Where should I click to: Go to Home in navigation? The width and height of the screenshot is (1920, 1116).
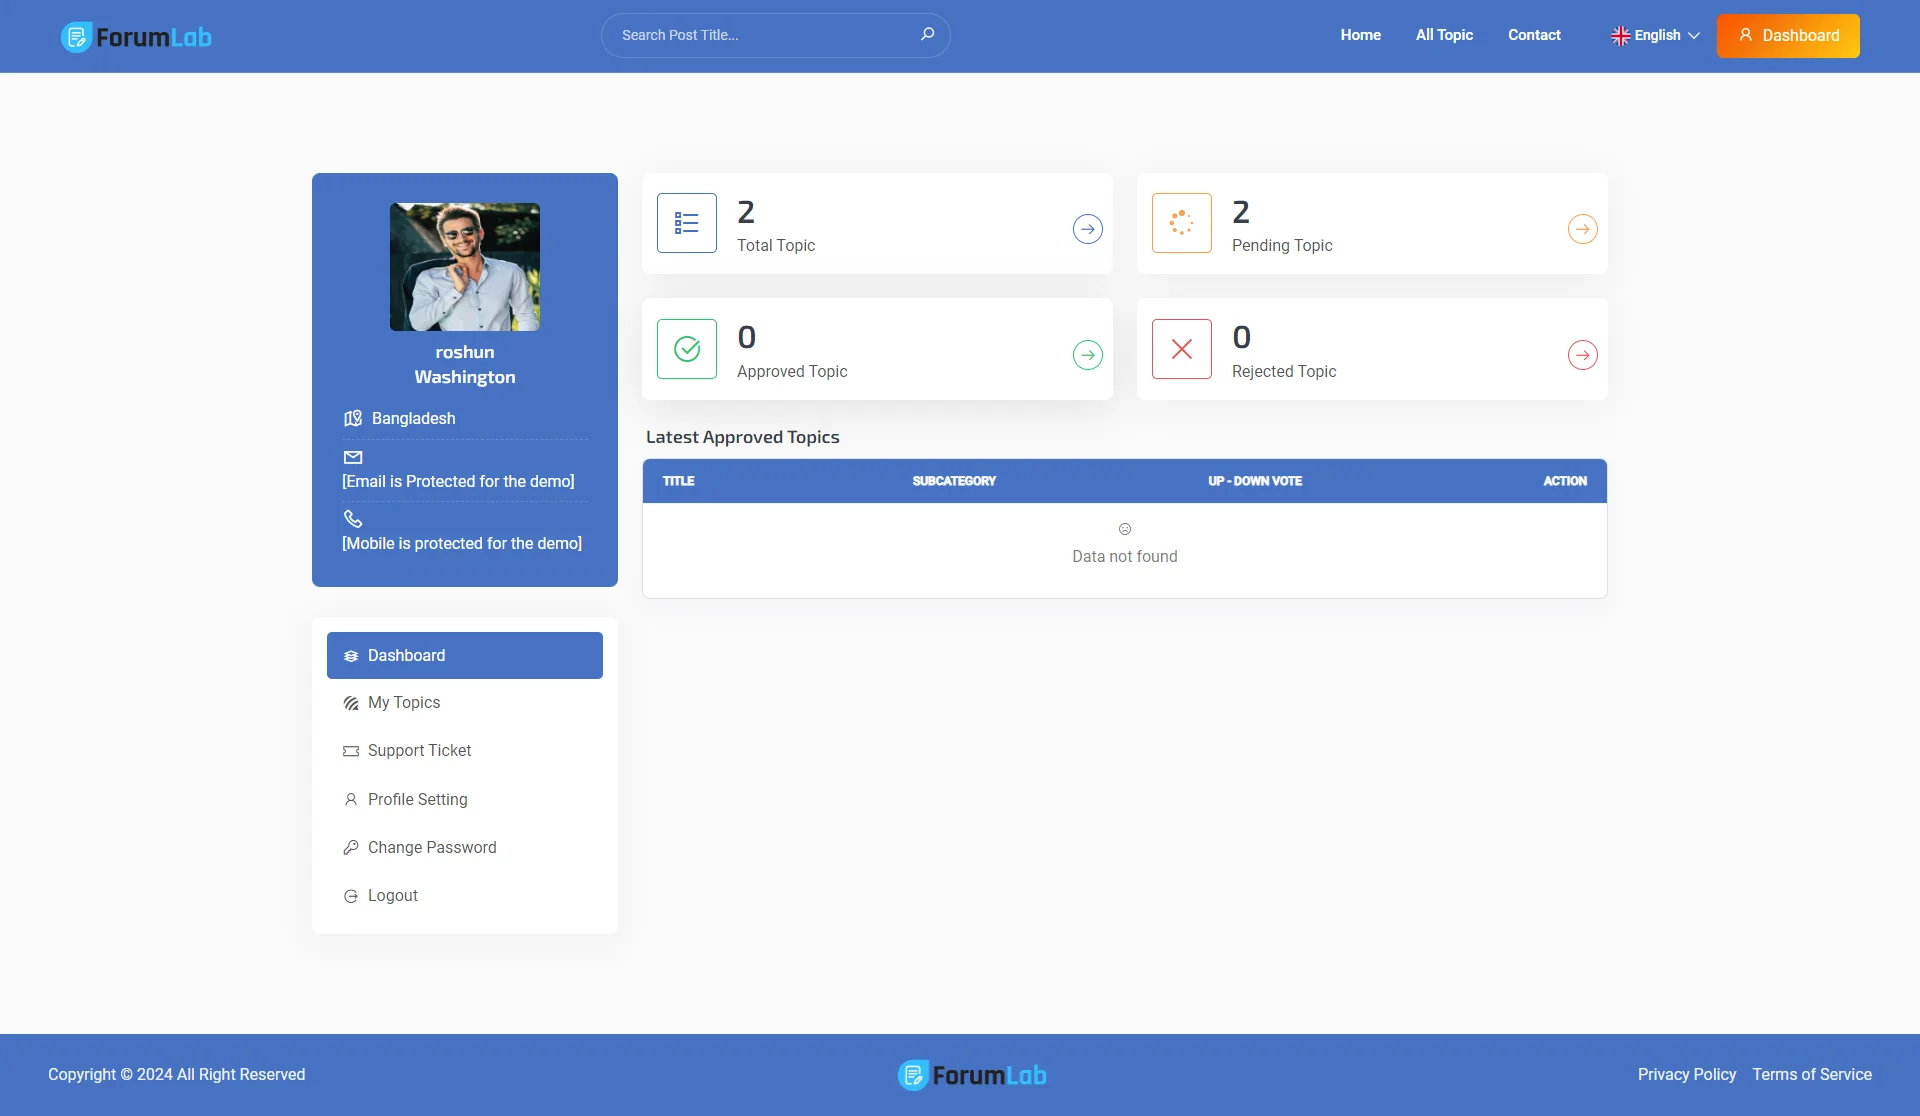coord(1360,35)
